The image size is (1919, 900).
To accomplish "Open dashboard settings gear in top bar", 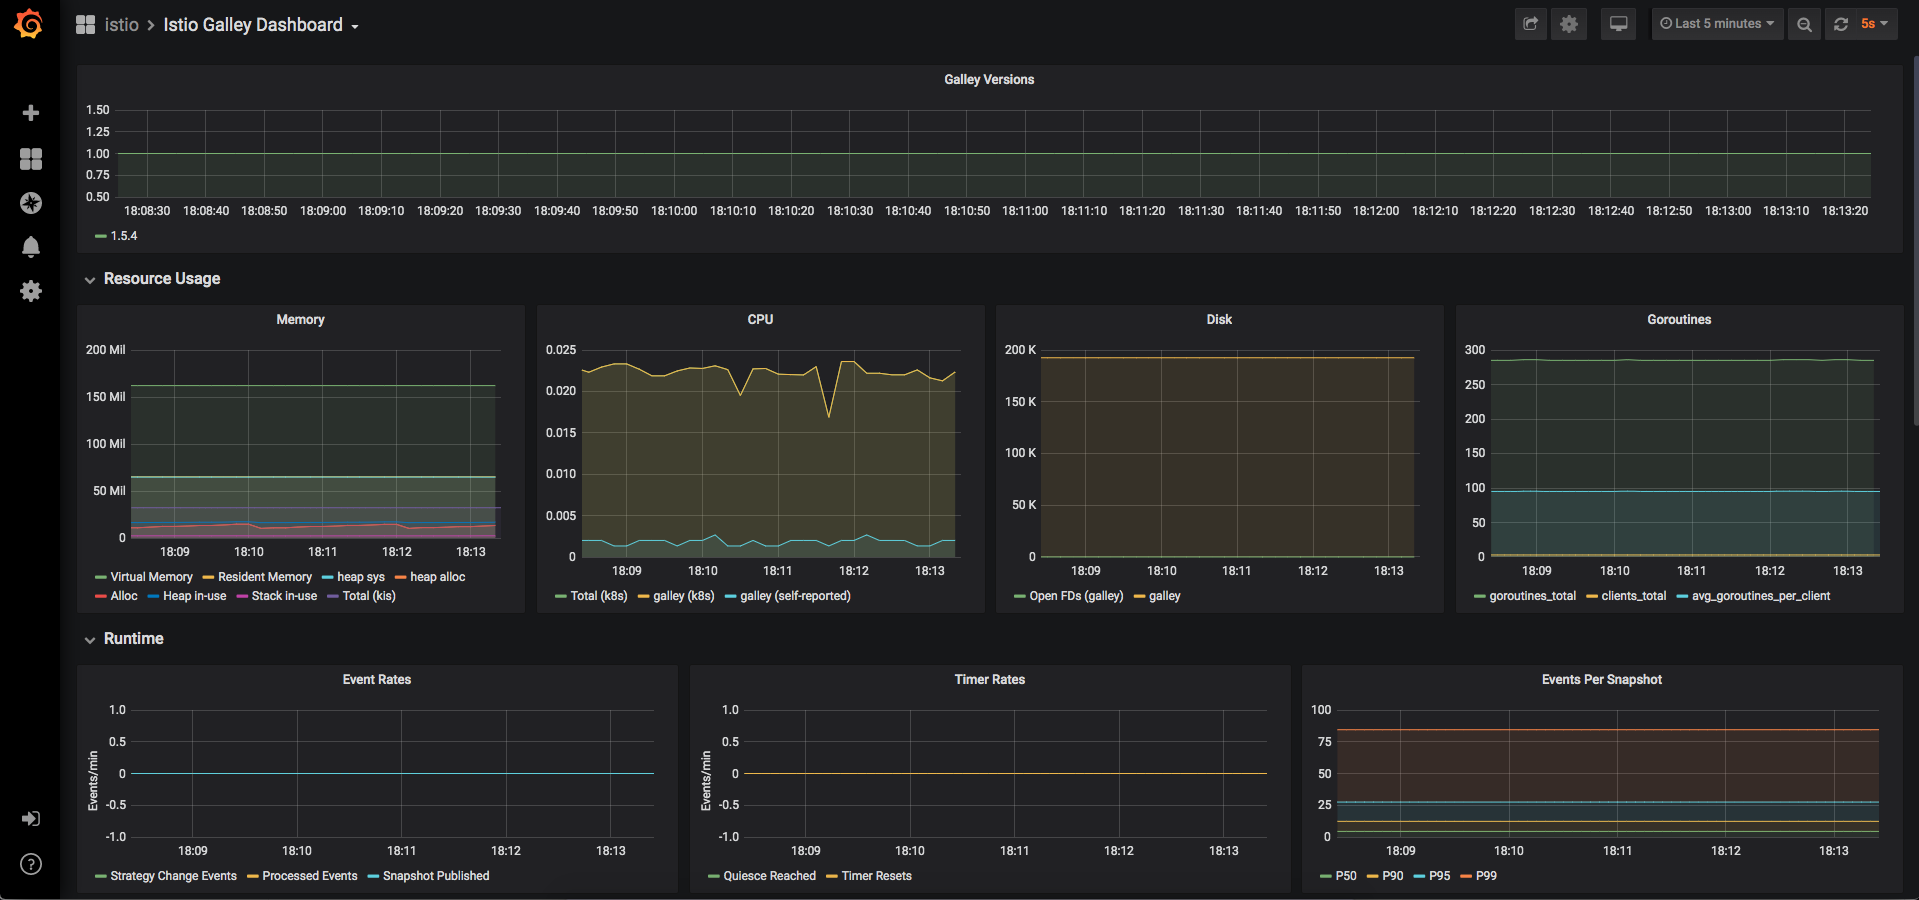I will tap(1569, 24).
